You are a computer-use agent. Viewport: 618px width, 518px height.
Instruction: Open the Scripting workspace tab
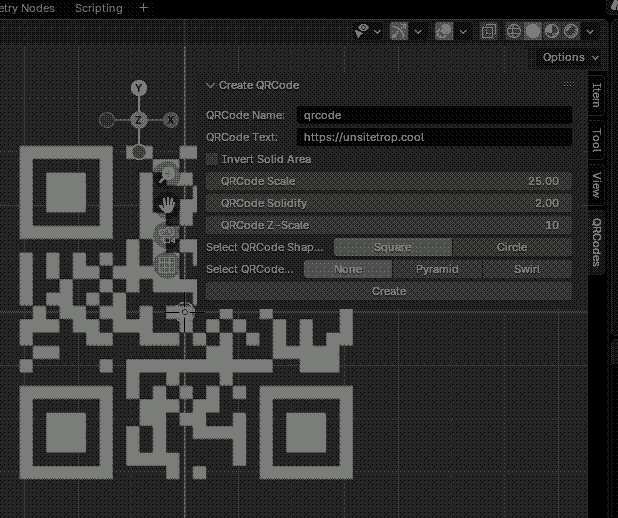98,8
